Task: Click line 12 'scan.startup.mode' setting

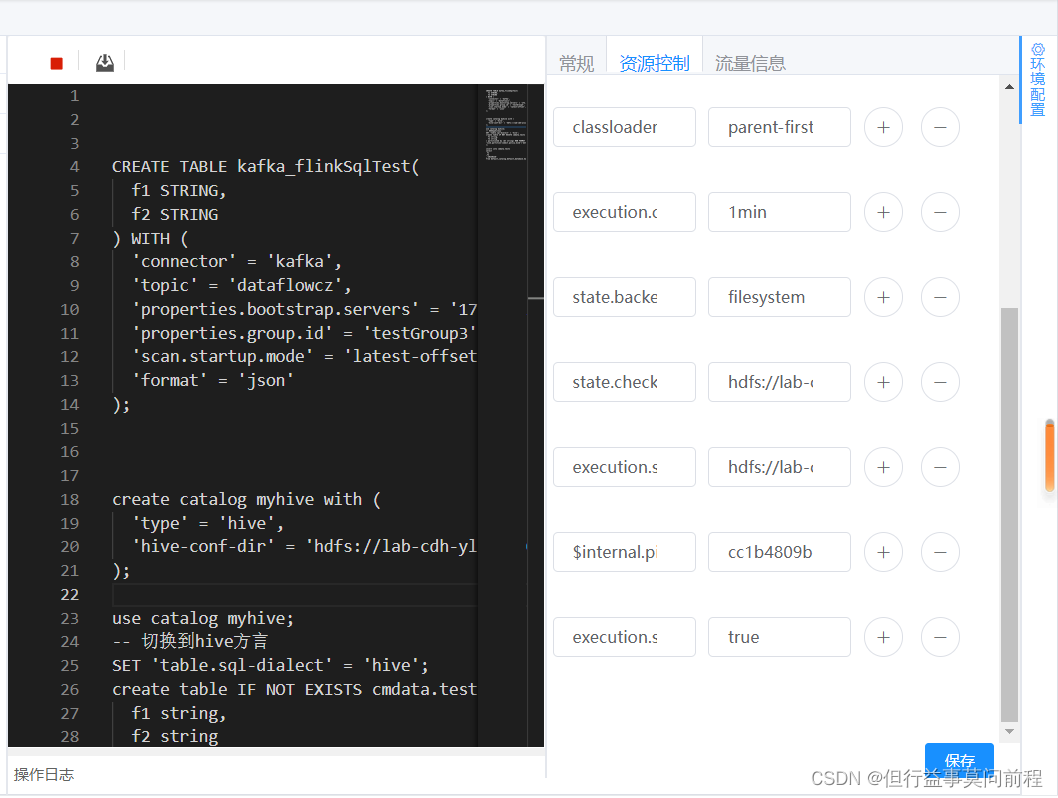Action: [304, 356]
